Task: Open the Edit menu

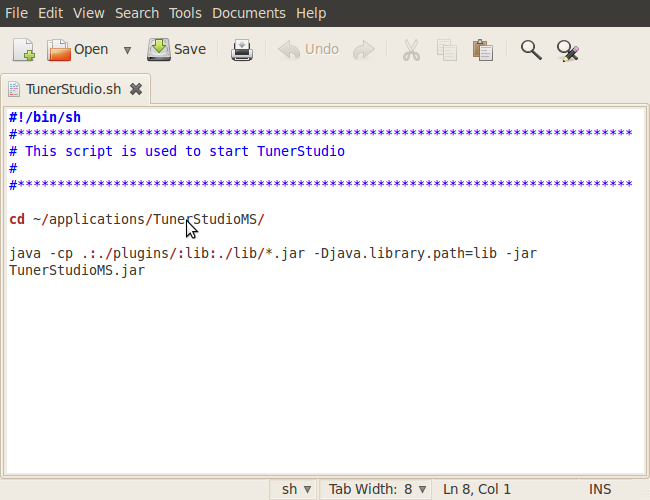Action: pos(51,13)
